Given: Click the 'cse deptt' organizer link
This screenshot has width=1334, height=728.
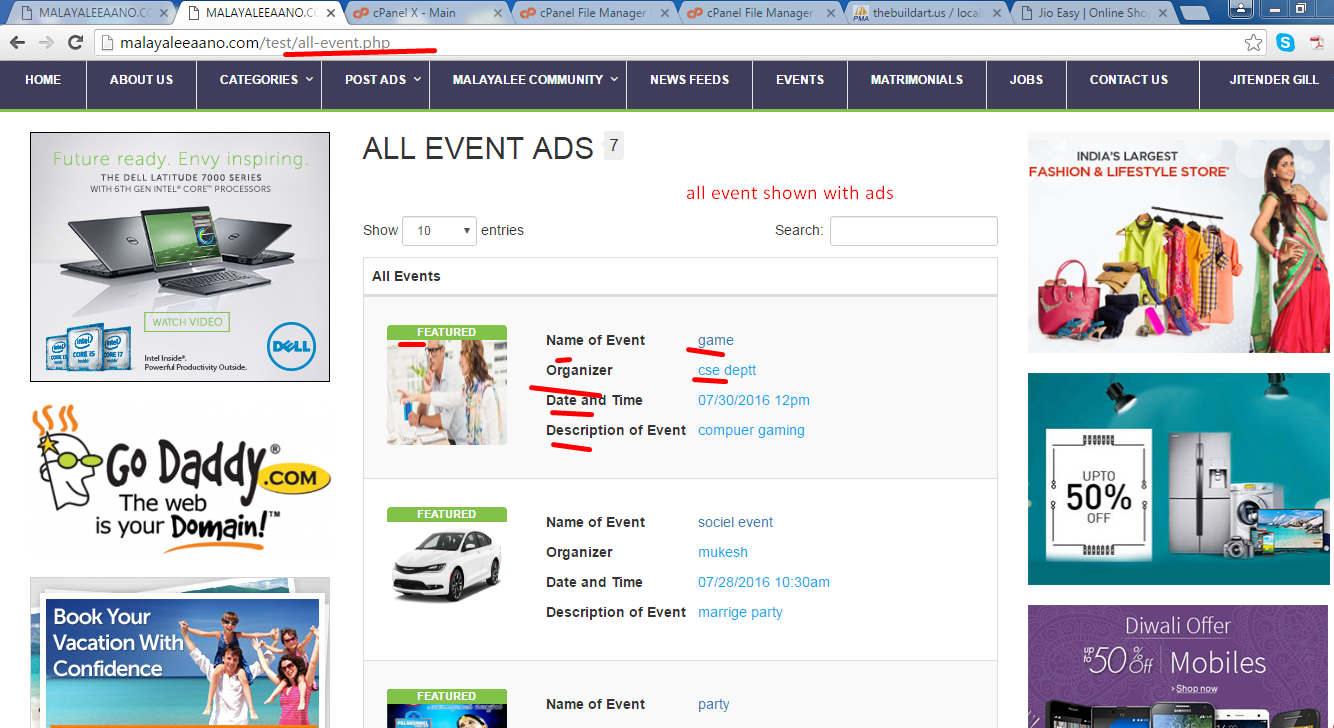Looking at the screenshot, I should pyautogui.click(x=726, y=370).
